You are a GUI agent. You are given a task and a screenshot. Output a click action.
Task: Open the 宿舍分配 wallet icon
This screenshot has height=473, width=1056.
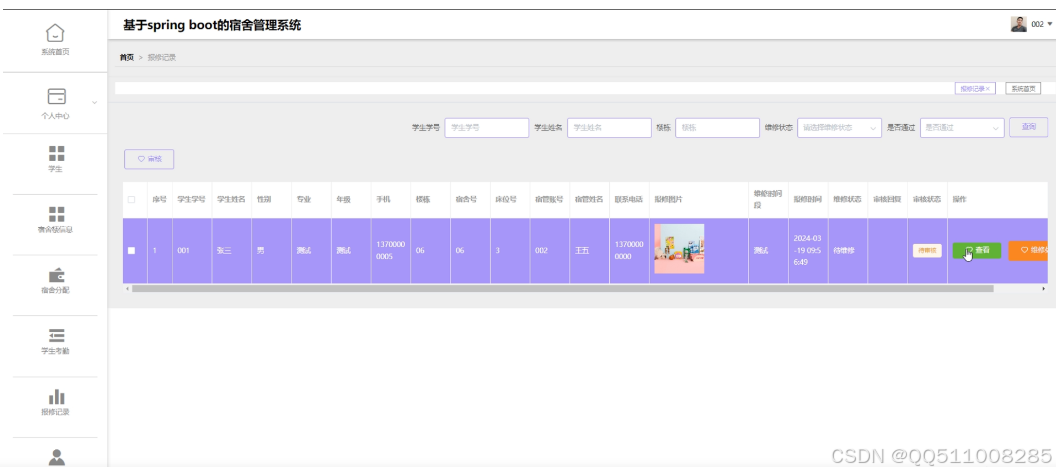tap(57, 275)
